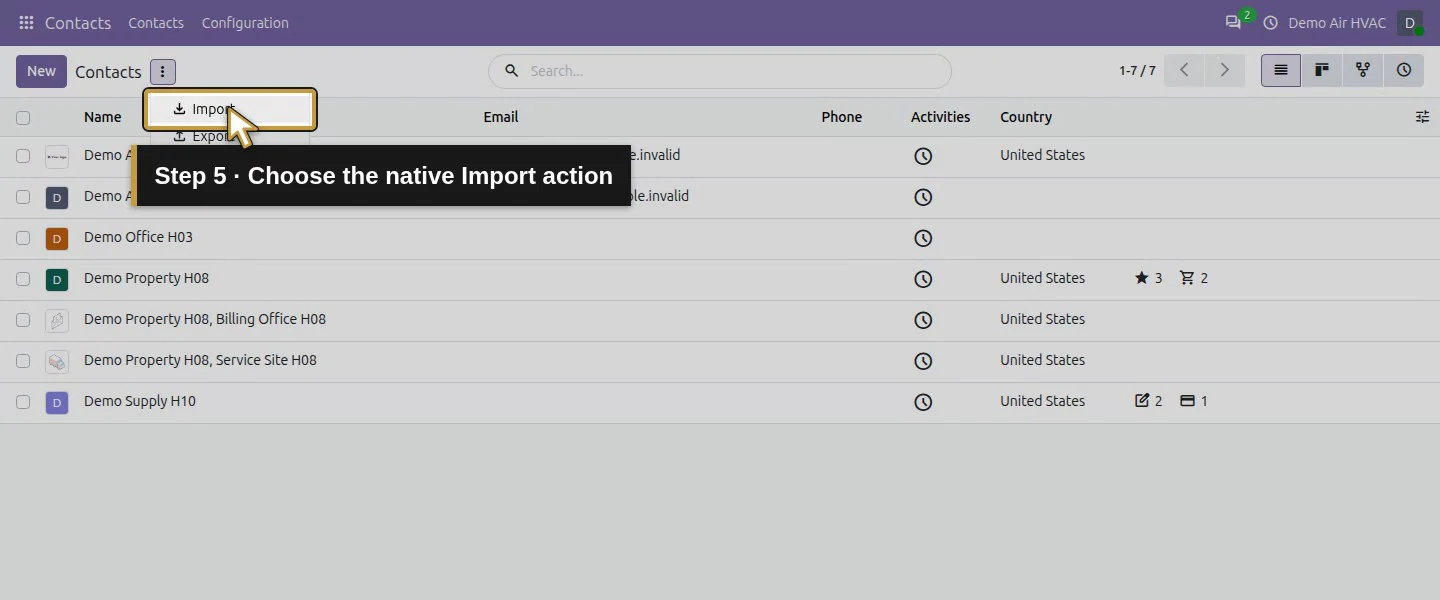Click the Contacts app title in navbar
The height and width of the screenshot is (600, 1440).
pos(78,22)
